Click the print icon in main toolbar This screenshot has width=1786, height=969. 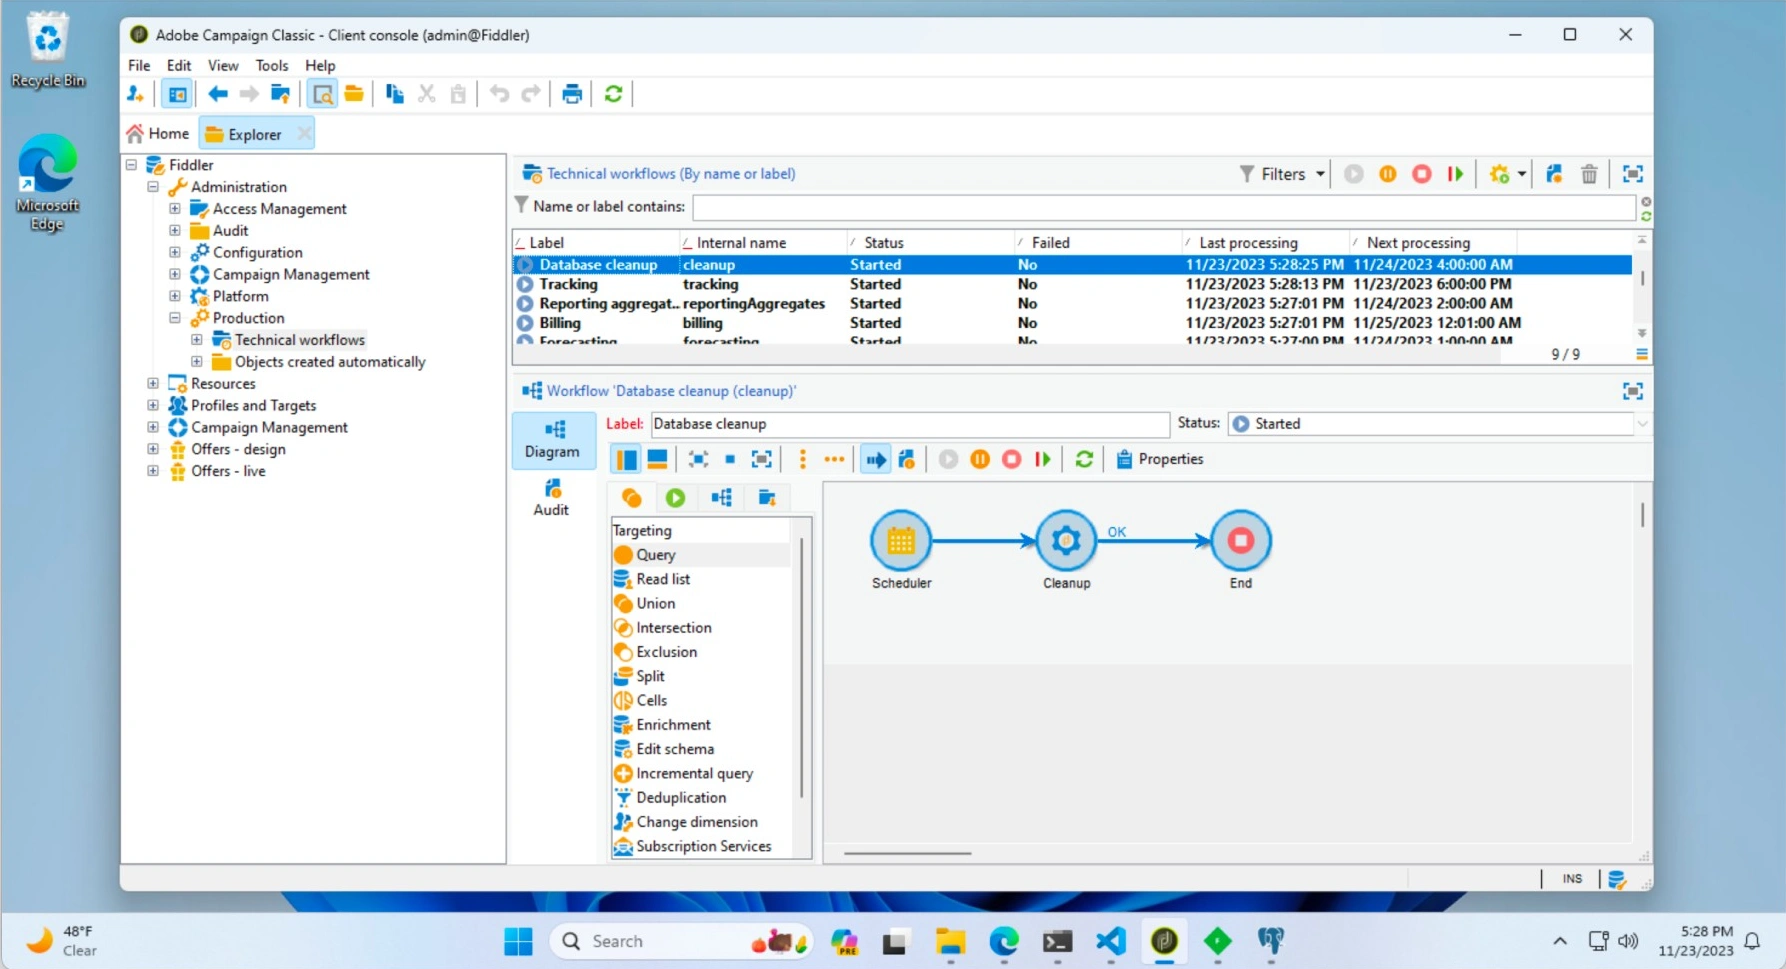tap(571, 94)
